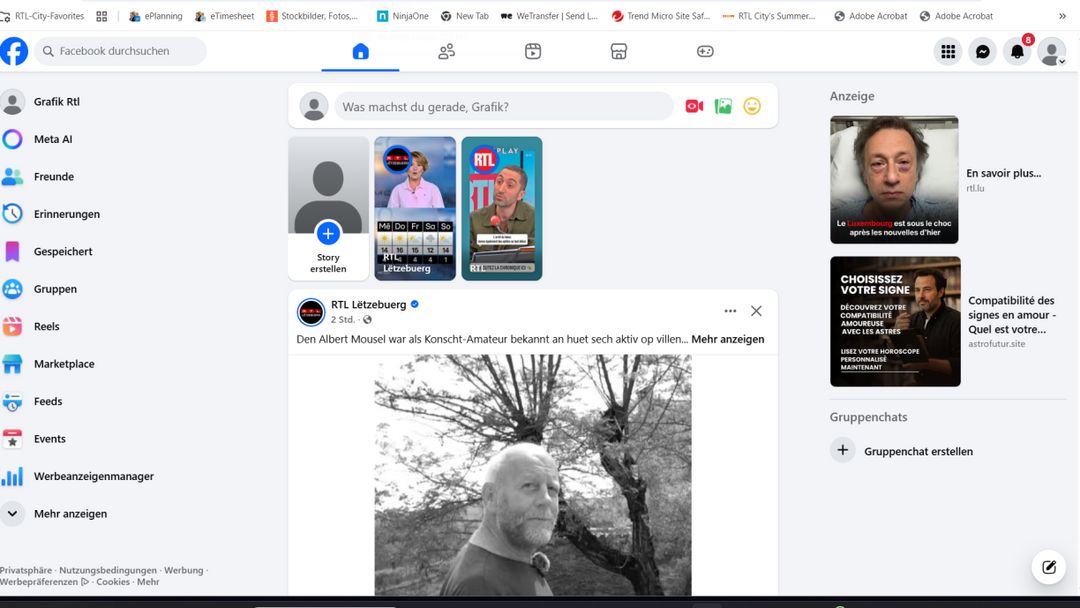Screen dimensions: 1080x608
Task: Click the new message pencil icon
Action: click(x=1048, y=567)
